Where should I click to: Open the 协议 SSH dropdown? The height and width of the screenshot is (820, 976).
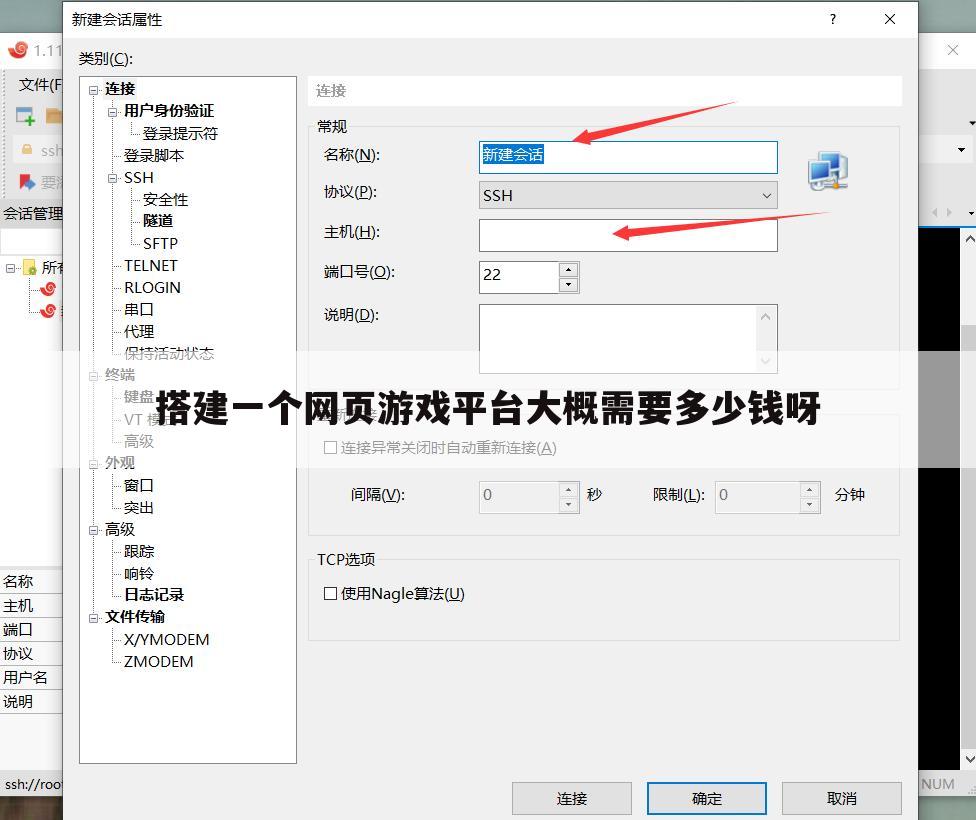pyautogui.click(x=628, y=196)
